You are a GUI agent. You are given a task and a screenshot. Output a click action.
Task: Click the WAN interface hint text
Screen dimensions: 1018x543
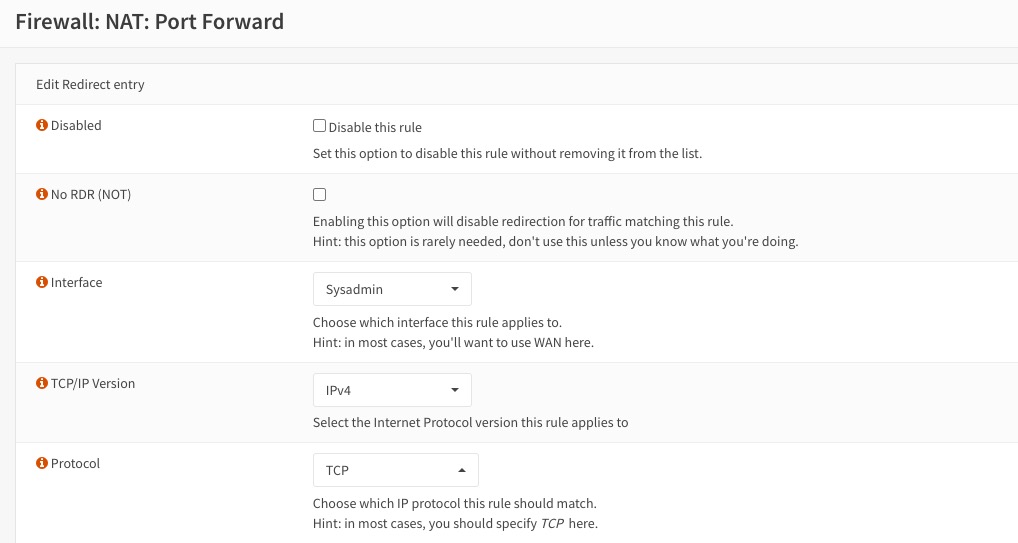tap(453, 342)
